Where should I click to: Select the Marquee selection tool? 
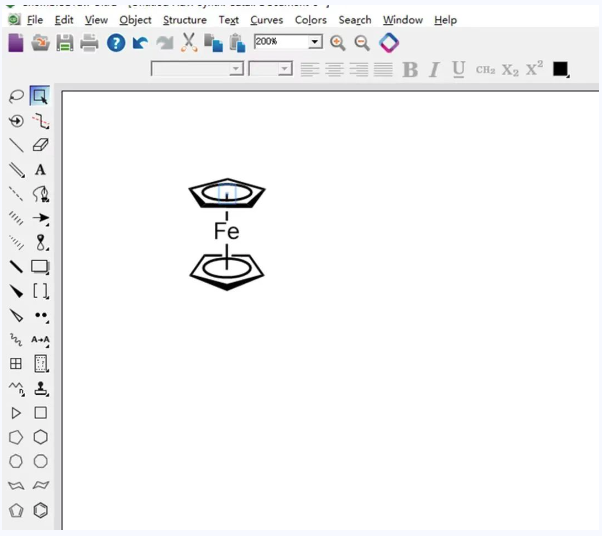40,96
